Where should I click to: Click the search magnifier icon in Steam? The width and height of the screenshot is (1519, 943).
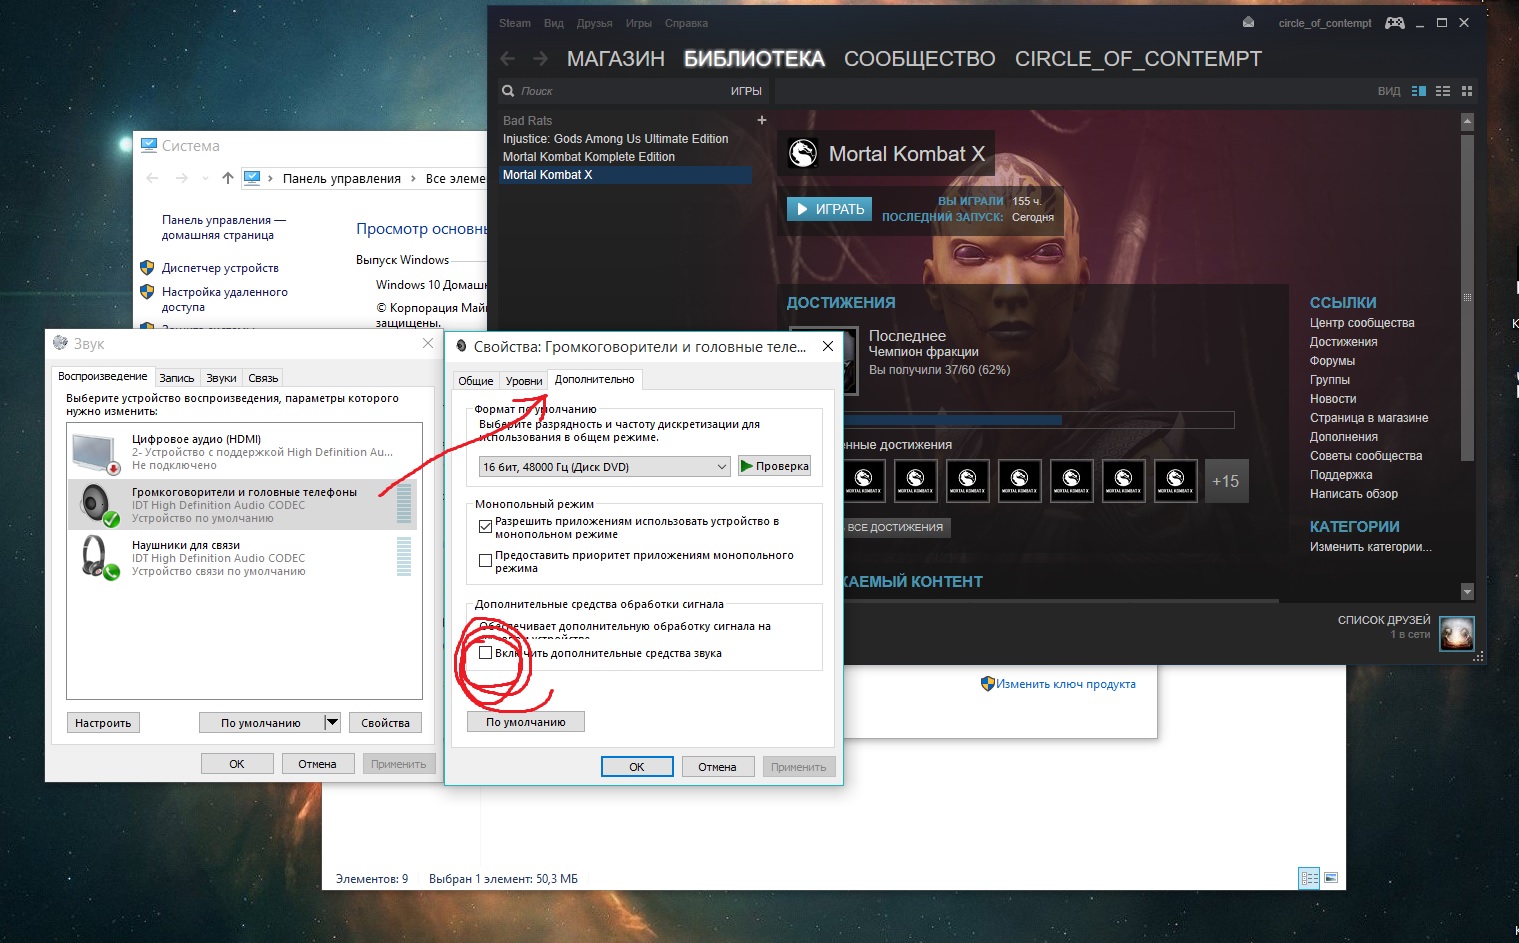pyautogui.click(x=508, y=91)
